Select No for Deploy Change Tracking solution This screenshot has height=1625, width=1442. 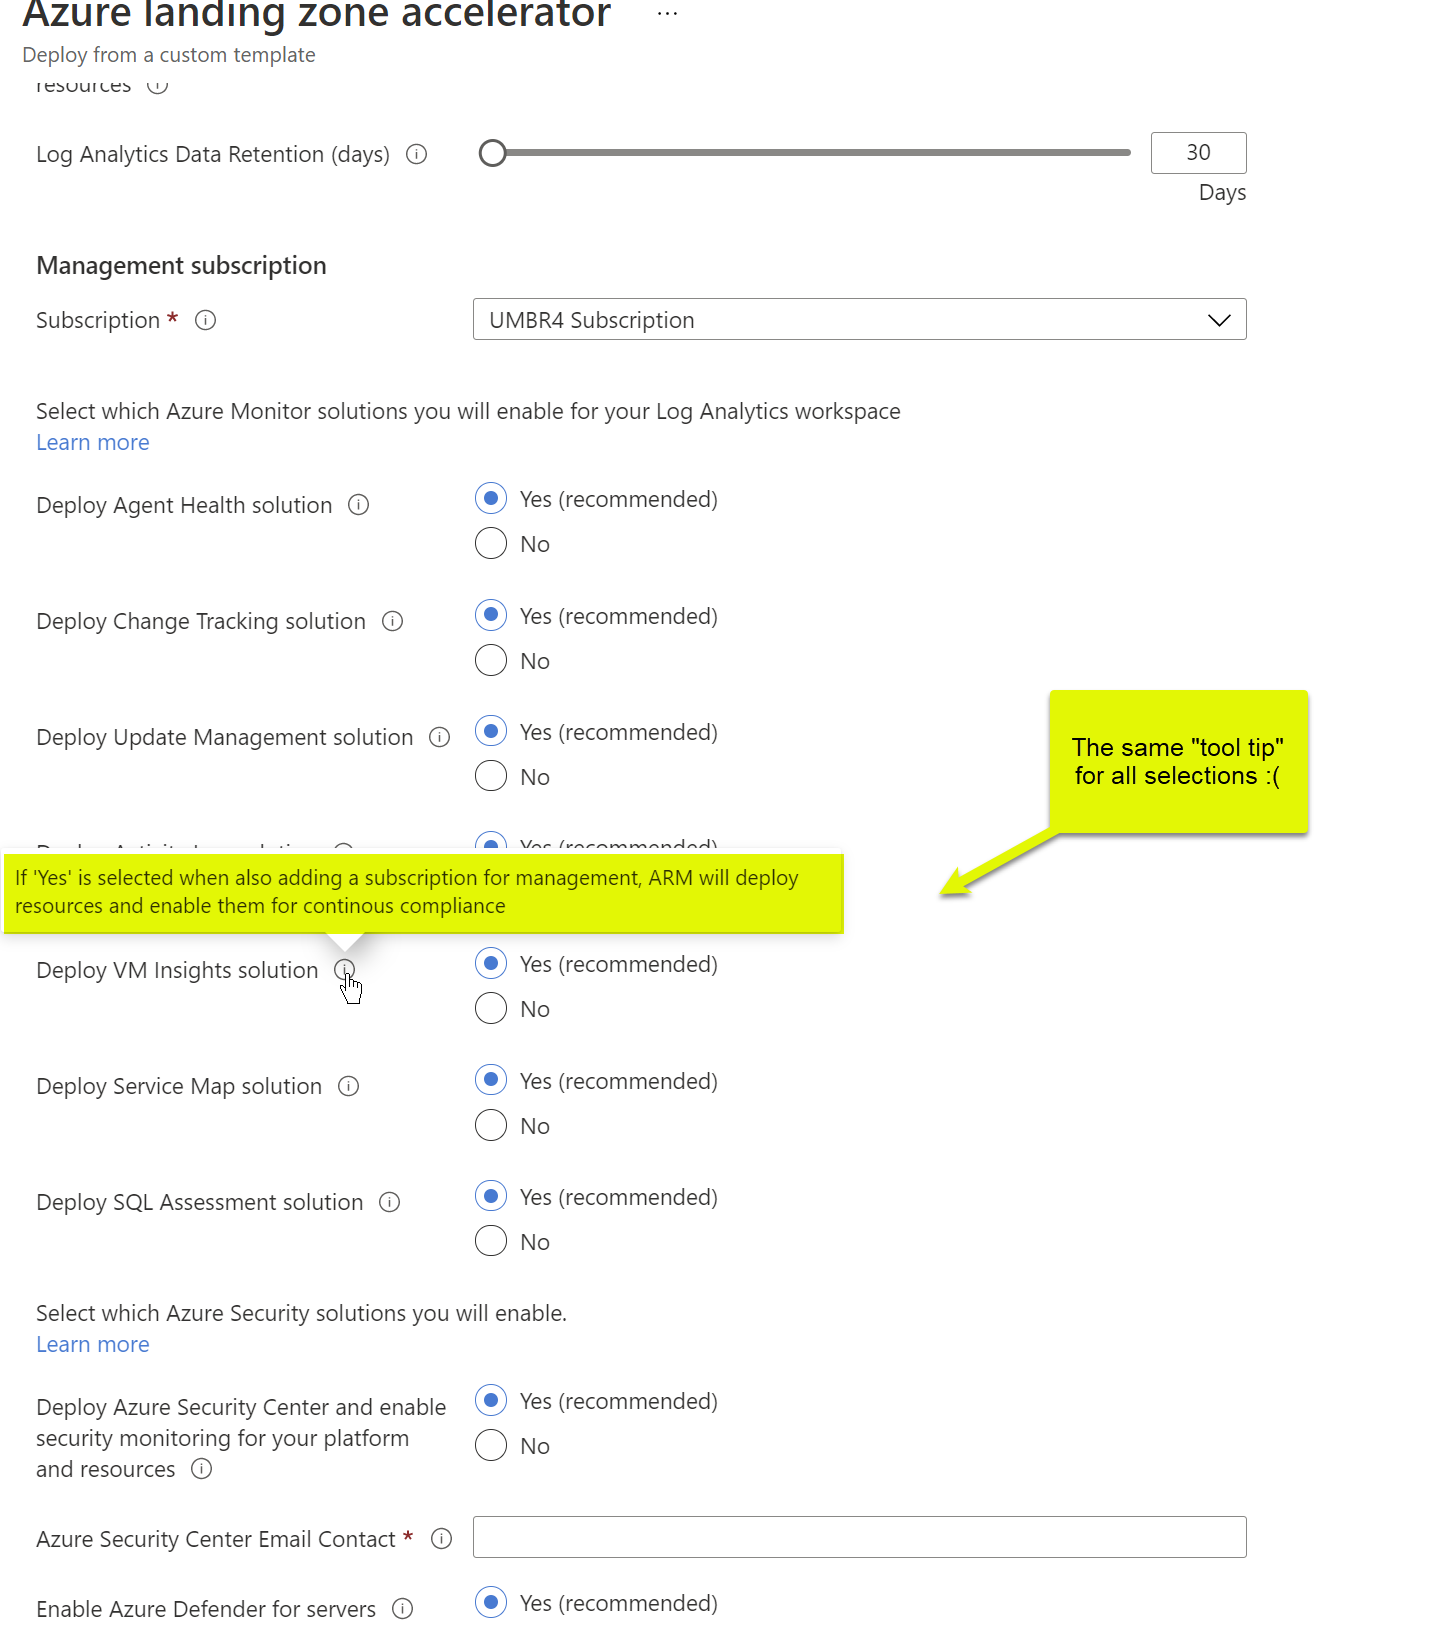(x=491, y=660)
